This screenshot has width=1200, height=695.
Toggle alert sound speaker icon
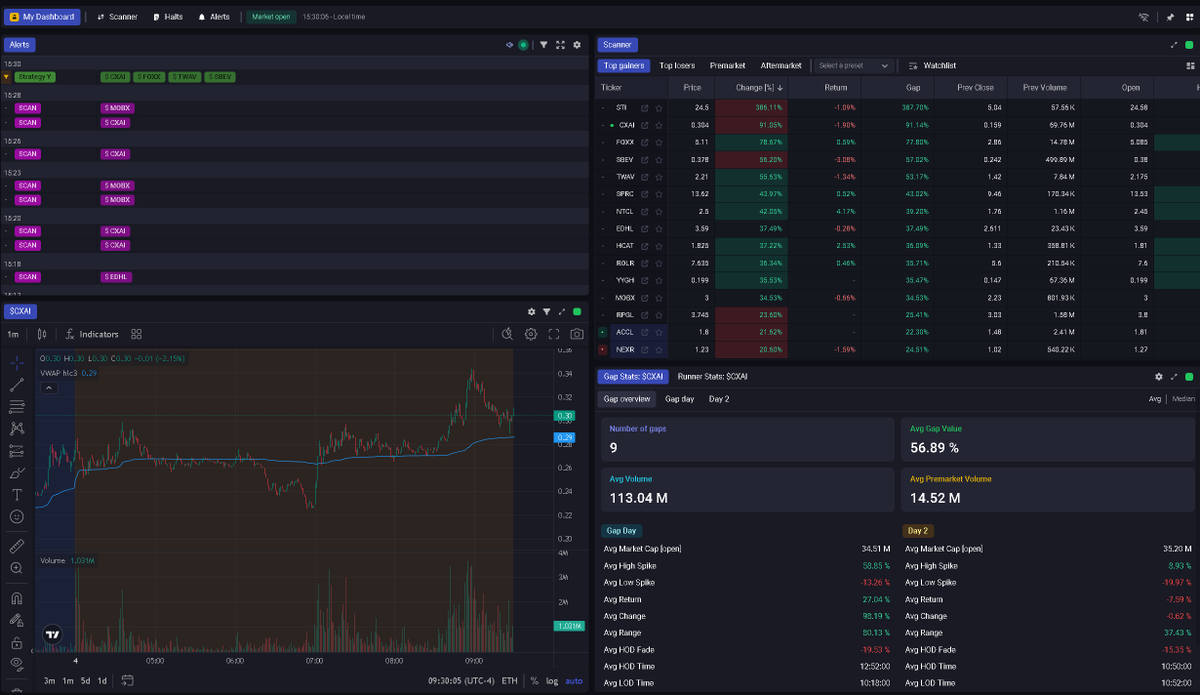pyautogui.click(x=510, y=45)
